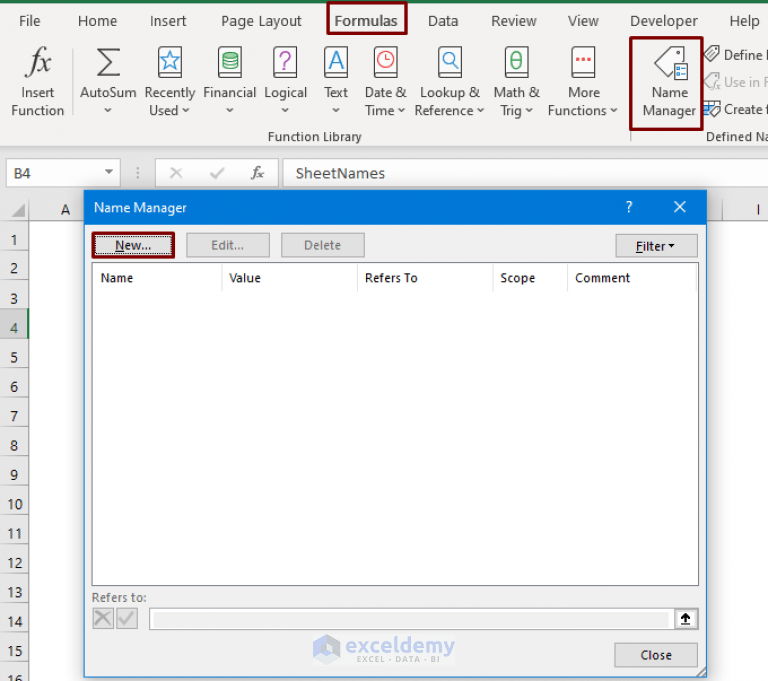Select the row 7 header
Screen dimensions: 768x681
tap(14, 416)
